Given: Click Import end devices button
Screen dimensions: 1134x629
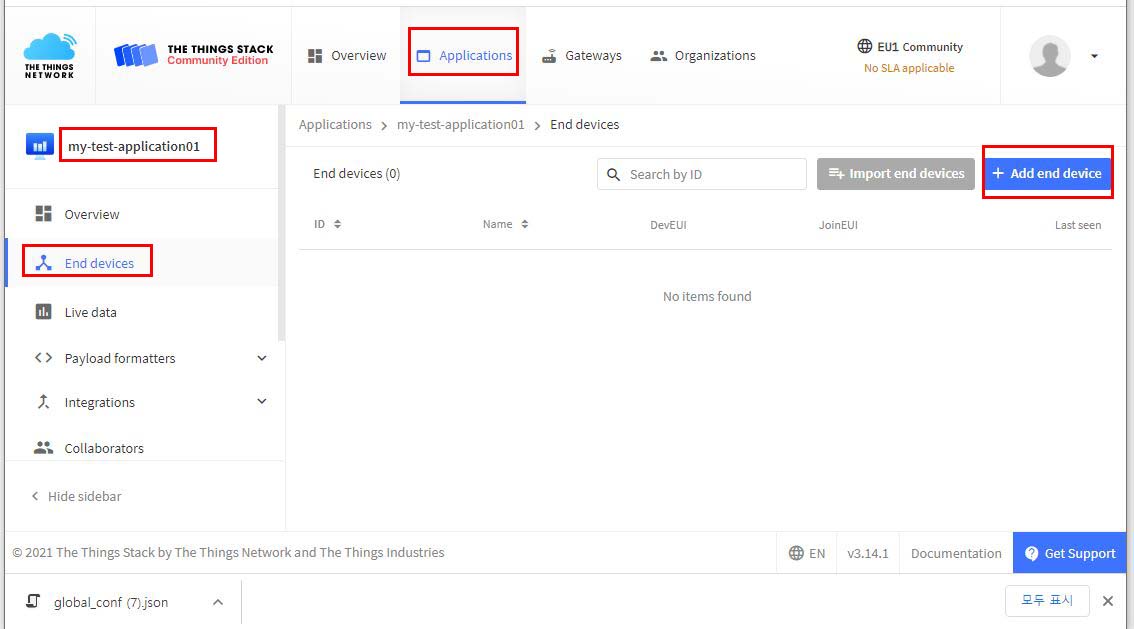Looking at the screenshot, I should (x=895, y=174).
